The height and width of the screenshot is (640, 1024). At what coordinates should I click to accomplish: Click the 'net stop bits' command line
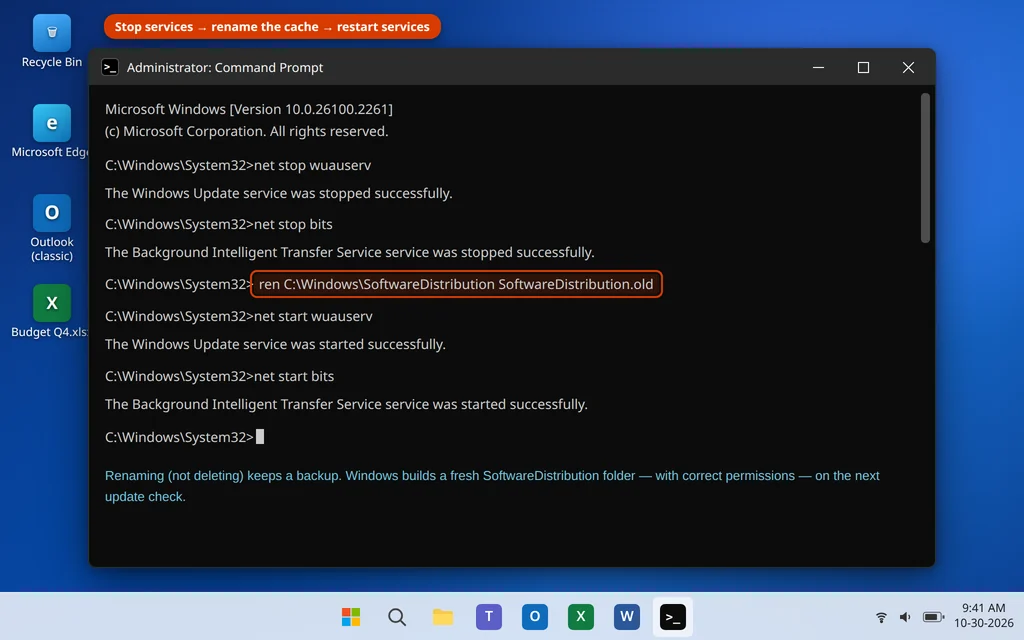[x=219, y=224]
